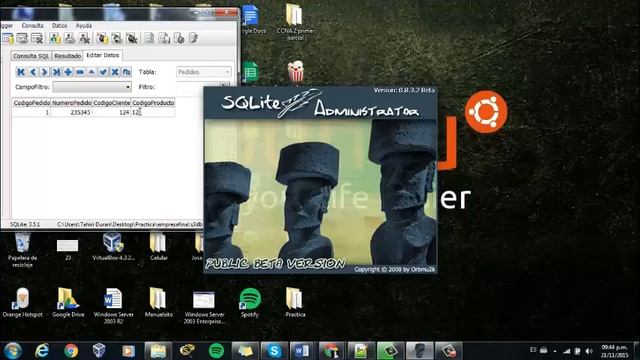Open Popcorn Time desktop icon

[x=296, y=71]
